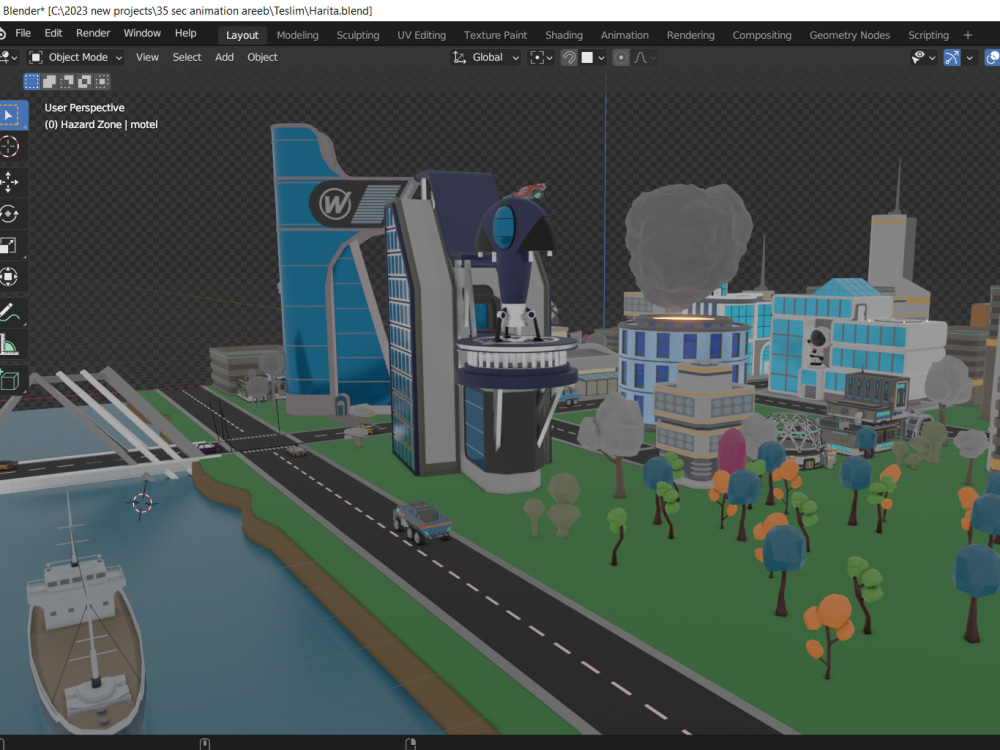Choose the Measure tool
This screenshot has width=1000, height=750.
[13, 345]
